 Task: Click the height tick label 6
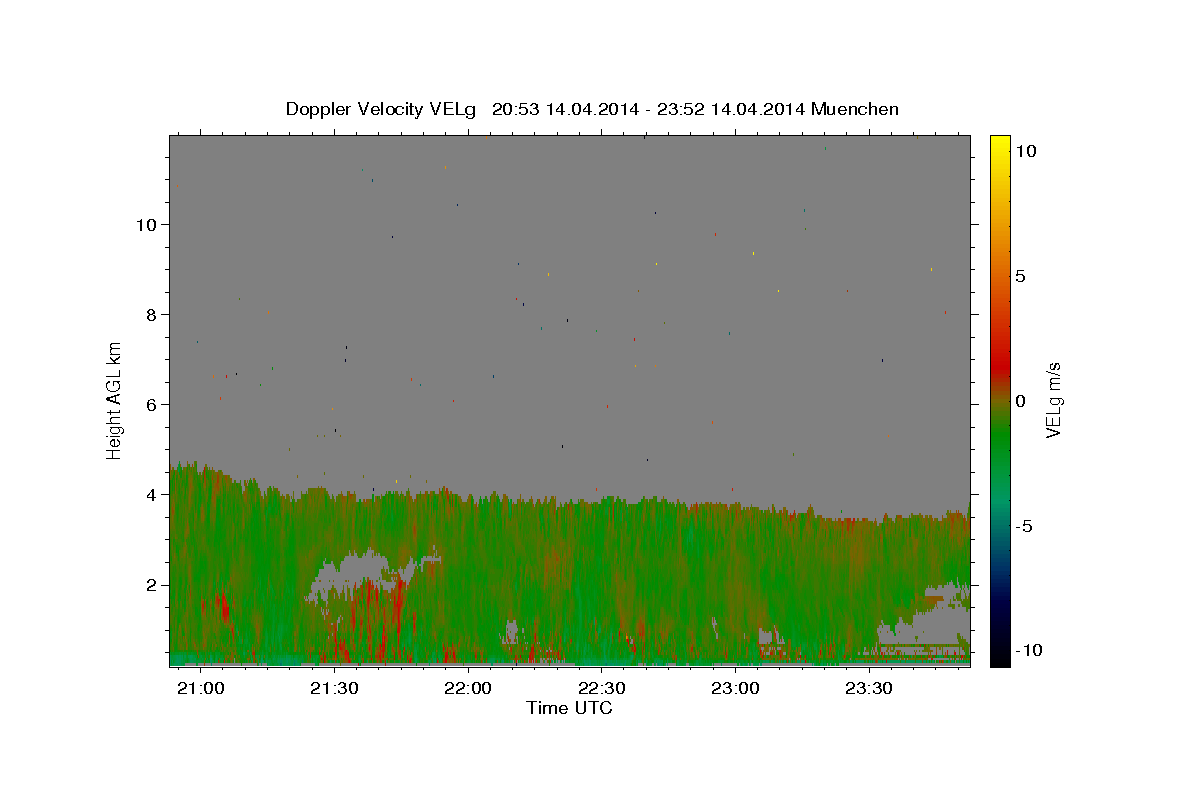pyautogui.click(x=150, y=404)
